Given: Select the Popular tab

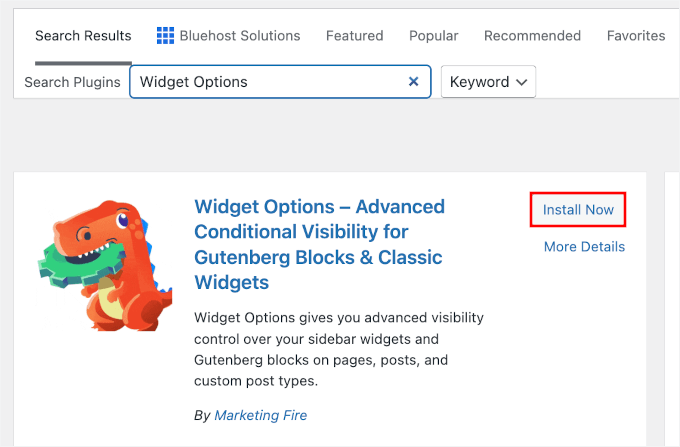Looking at the screenshot, I should click(x=433, y=36).
